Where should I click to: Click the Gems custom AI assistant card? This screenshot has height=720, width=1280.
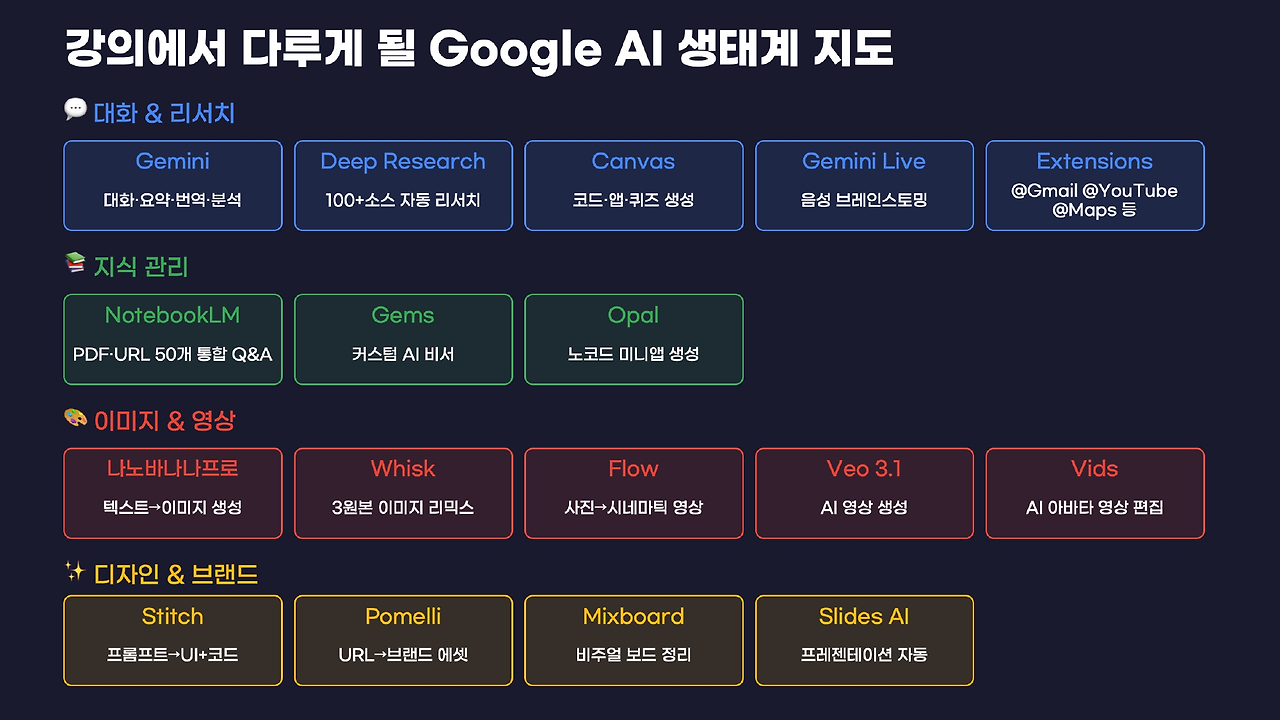pyautogui.click(x=403, y=340)
